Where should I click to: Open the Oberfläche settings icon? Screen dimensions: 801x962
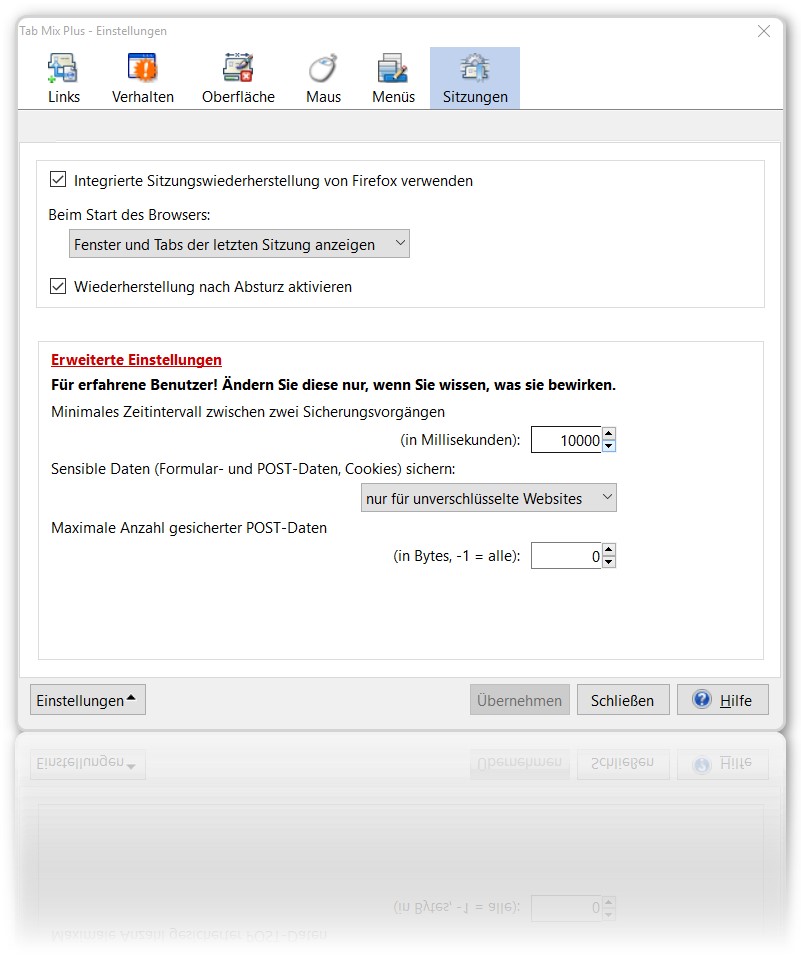238,67
